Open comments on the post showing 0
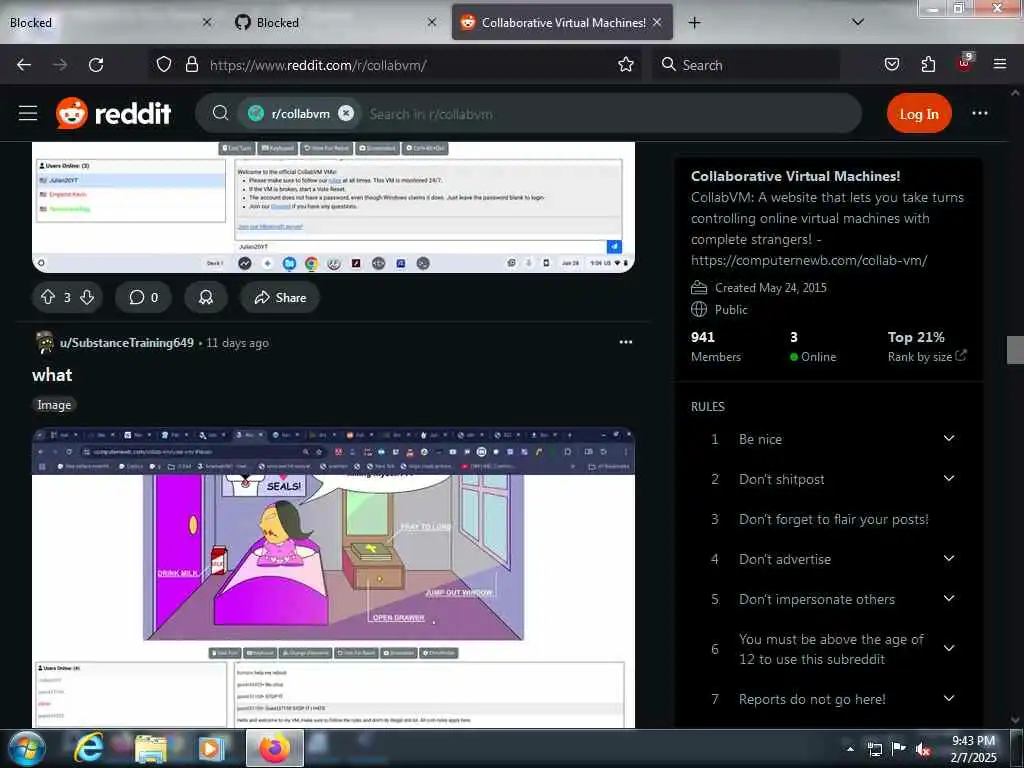Screen dimensions: 1024x768 pyautogui.click(x=144, y=298)
